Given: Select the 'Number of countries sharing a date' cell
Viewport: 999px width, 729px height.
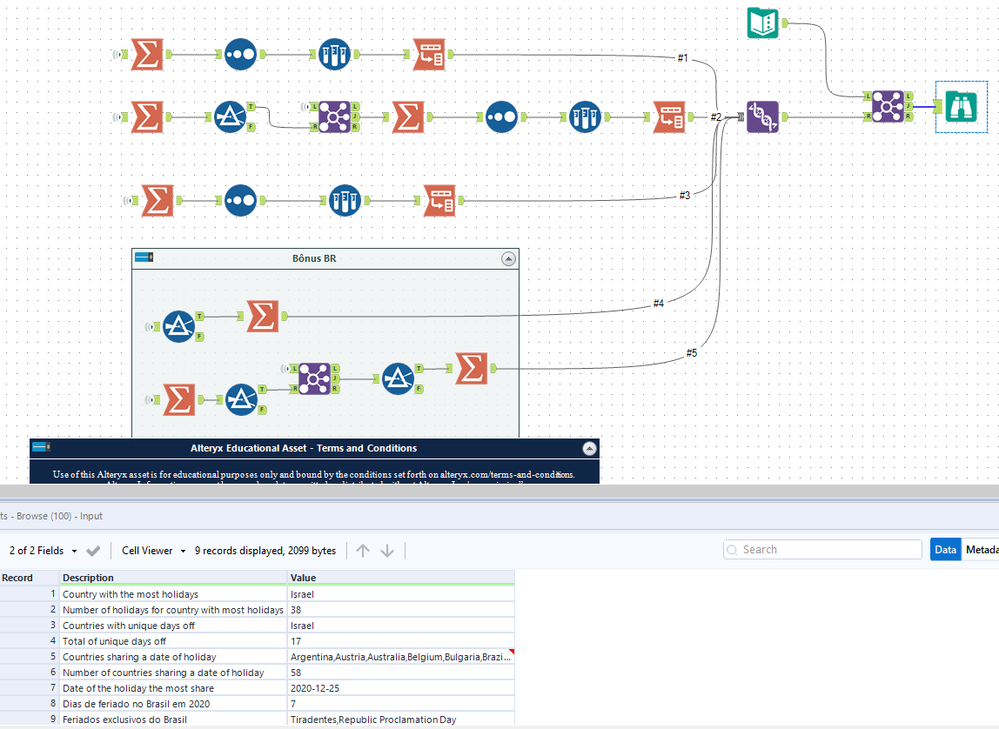Looking at the screenshot, I should tap(174, 672).
